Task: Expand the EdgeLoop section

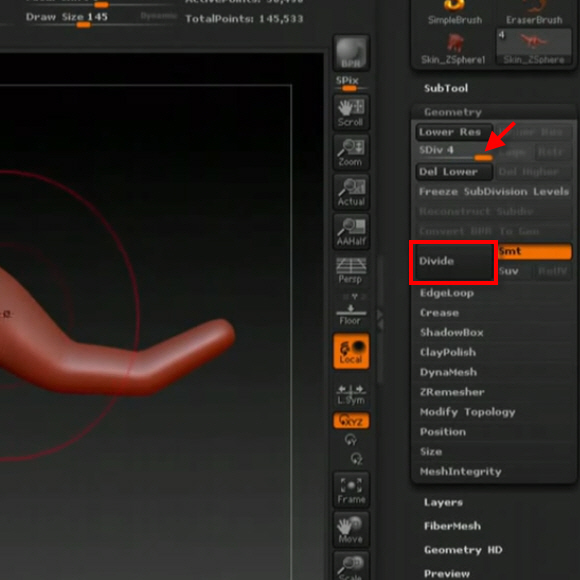Action: click(447, 293)
